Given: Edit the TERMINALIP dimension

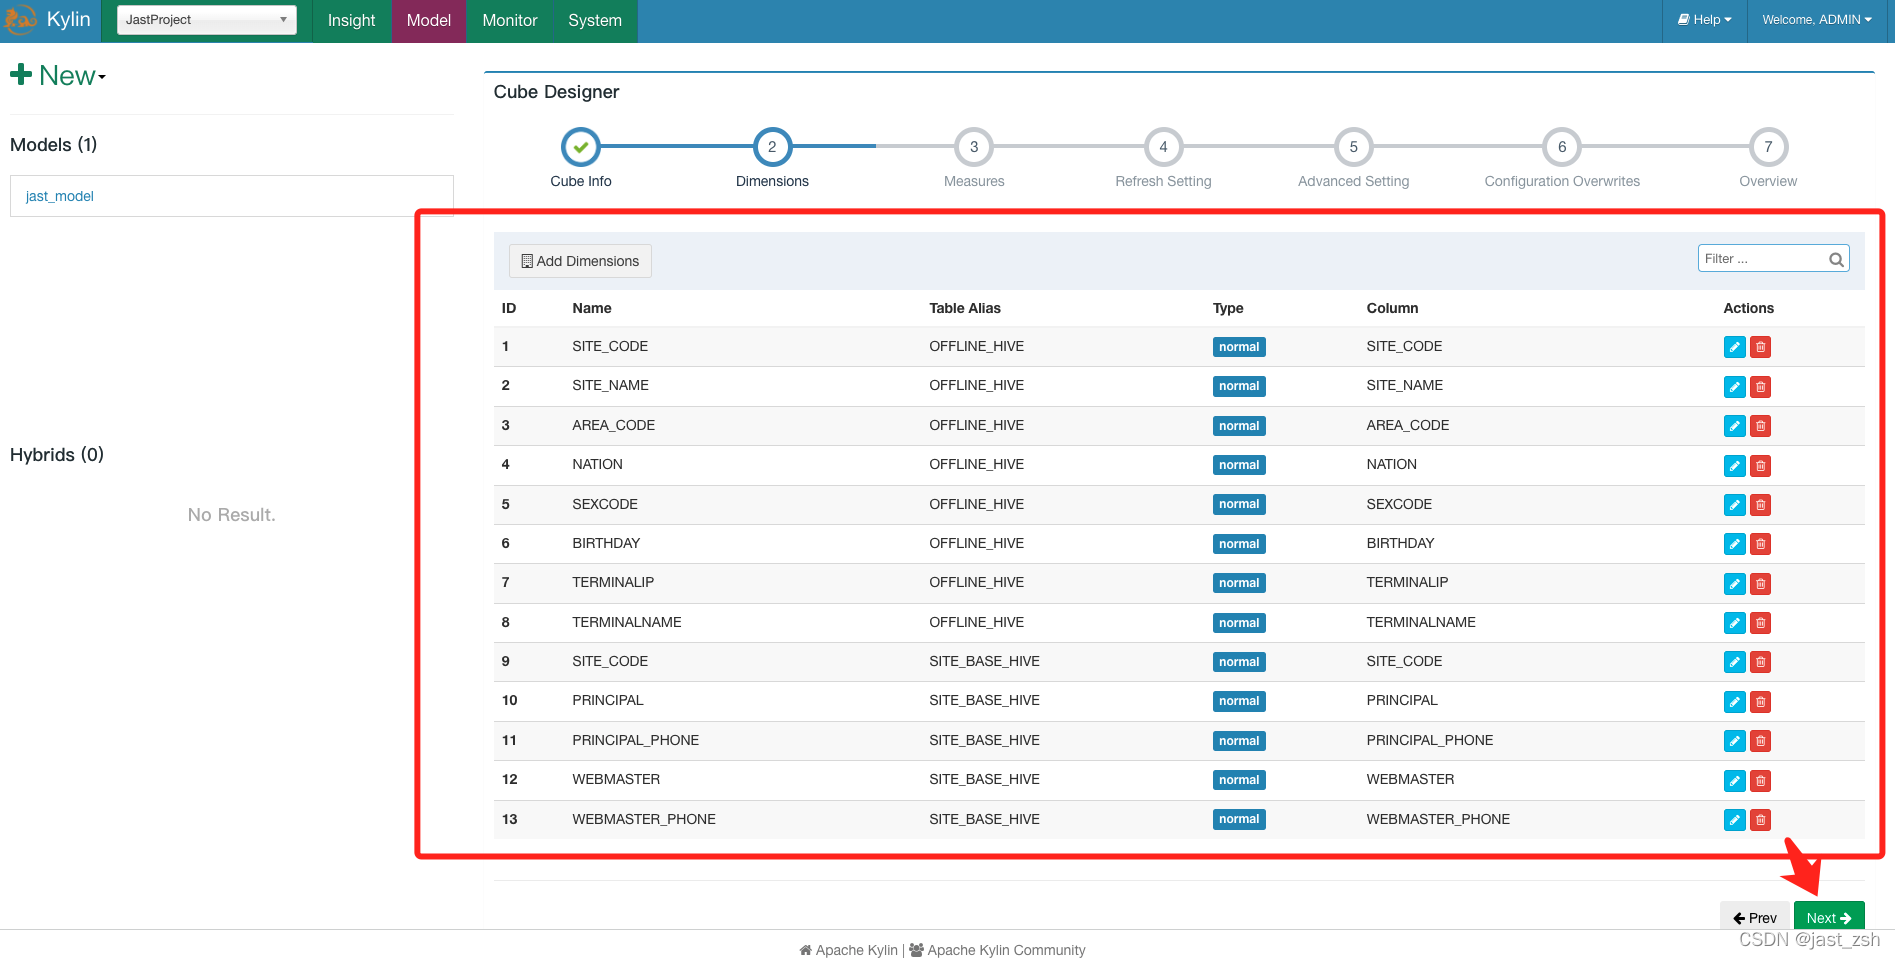Looking at the screenshot, I should click(x=1734, y=584).
